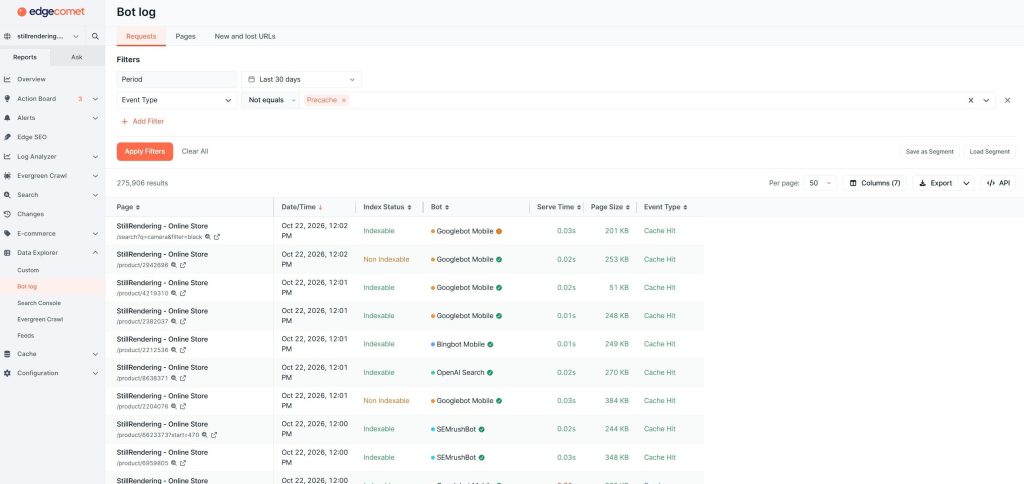
Task: Click the Period filter field
Action: tap(177, 79)
